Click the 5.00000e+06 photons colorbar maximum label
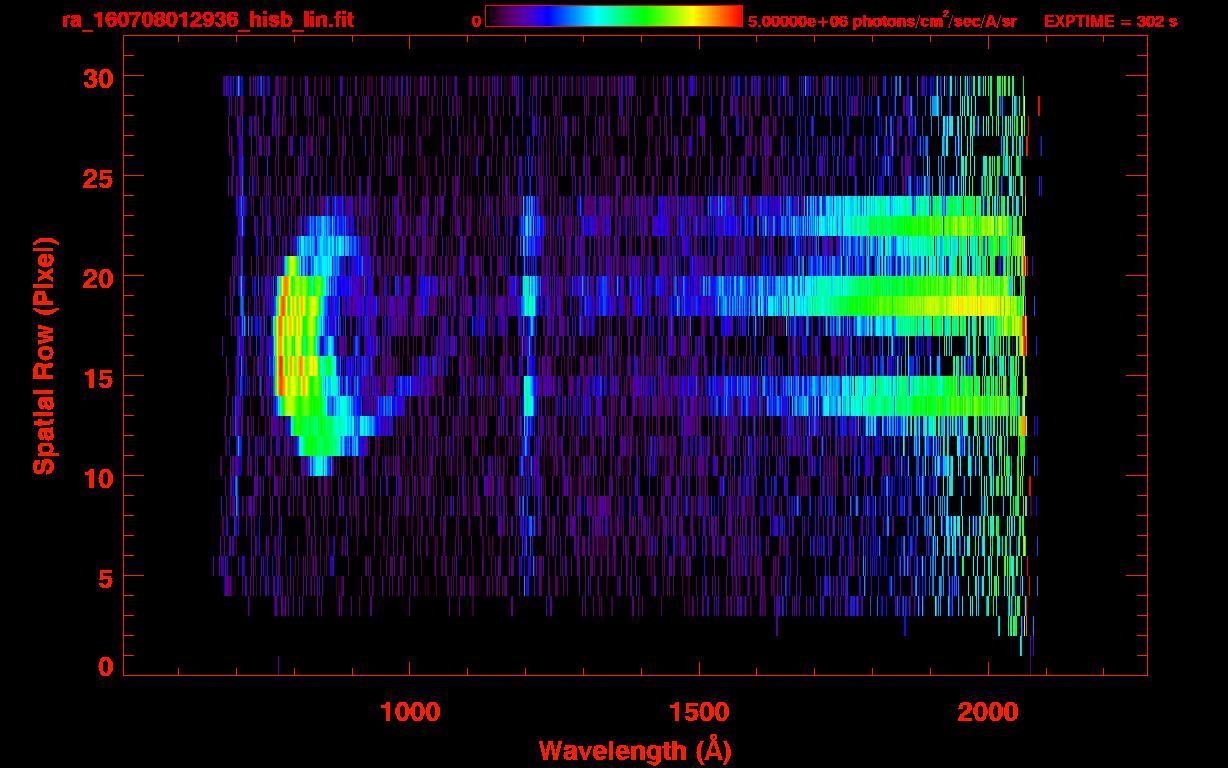 point(882,20)
